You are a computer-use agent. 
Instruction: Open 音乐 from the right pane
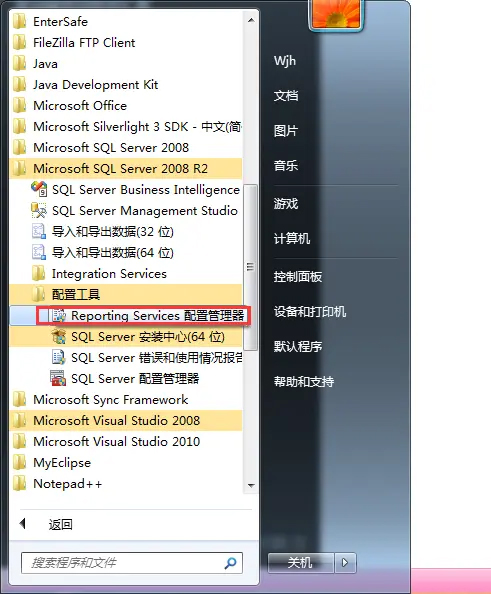[286, 166]
